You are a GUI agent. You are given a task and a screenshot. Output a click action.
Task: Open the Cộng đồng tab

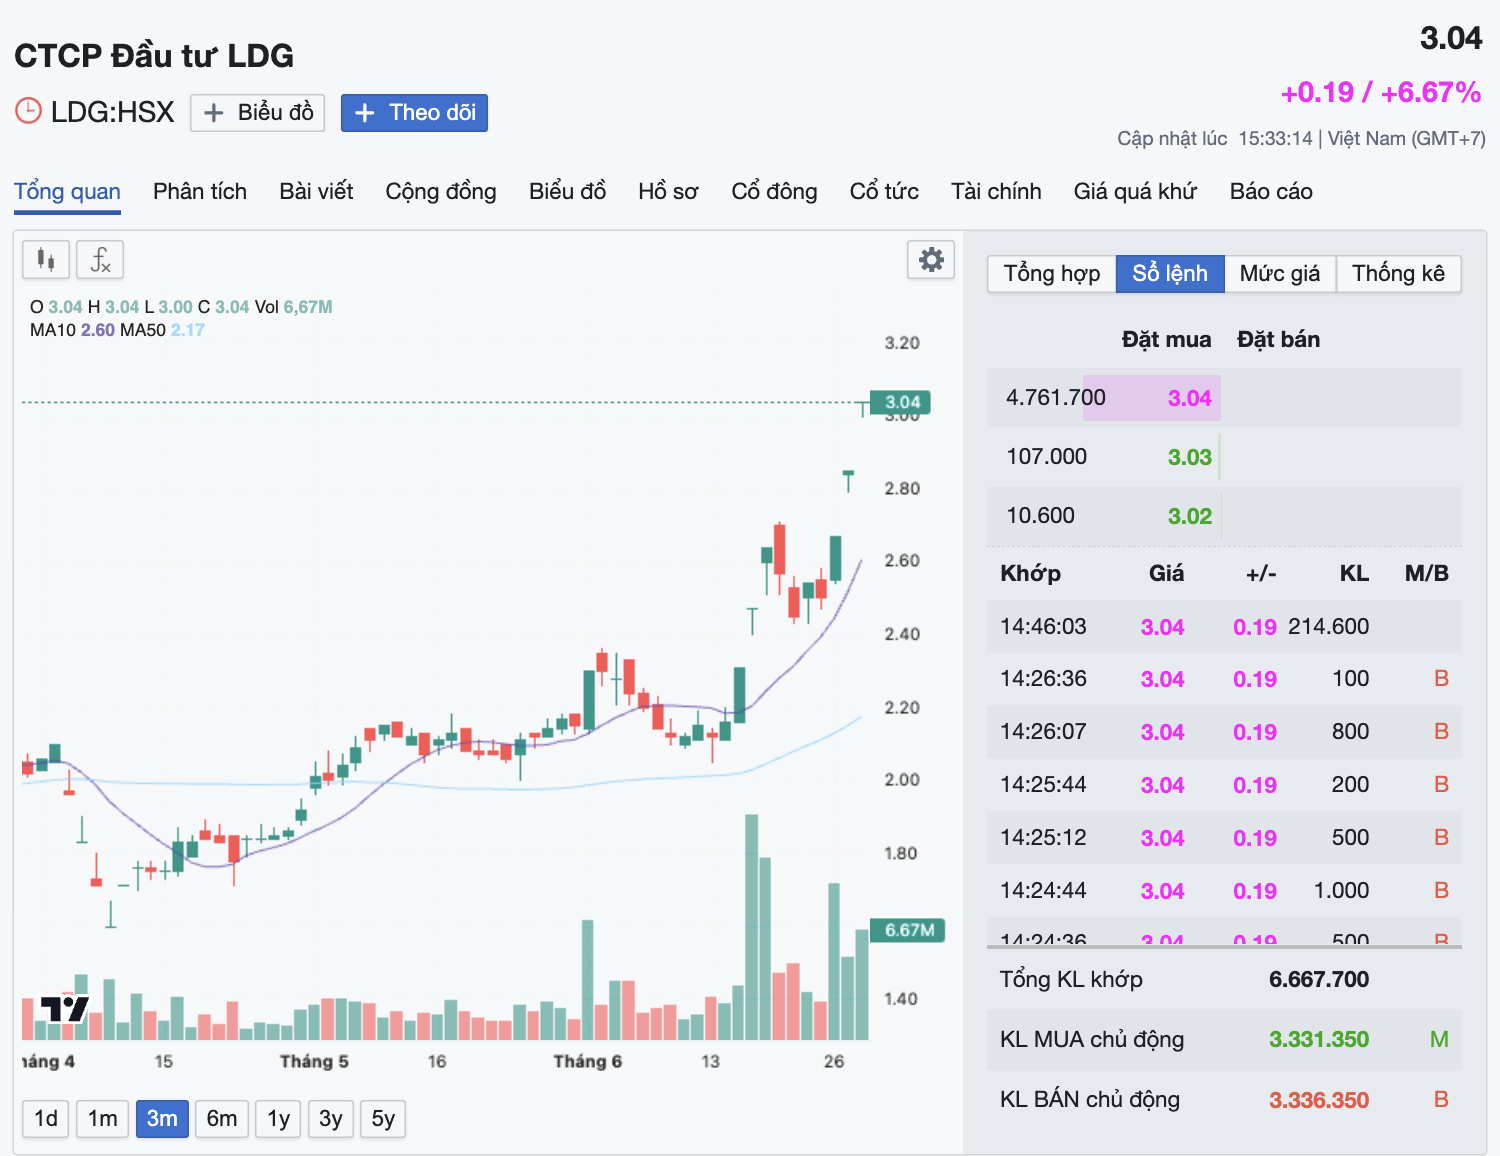click(441, 191)
